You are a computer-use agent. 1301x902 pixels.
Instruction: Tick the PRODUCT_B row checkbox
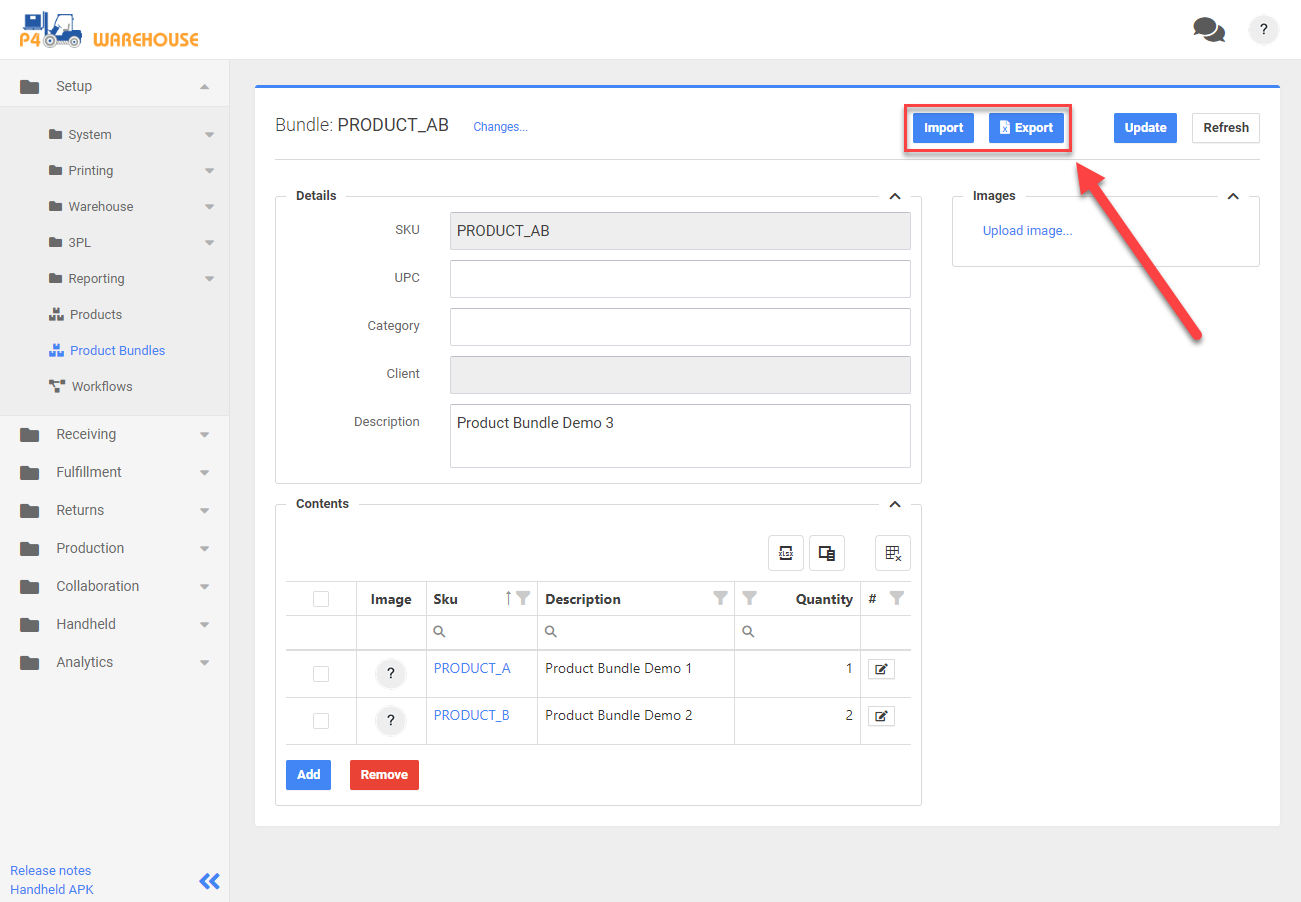pyautogui.click(x=321, y=721)
